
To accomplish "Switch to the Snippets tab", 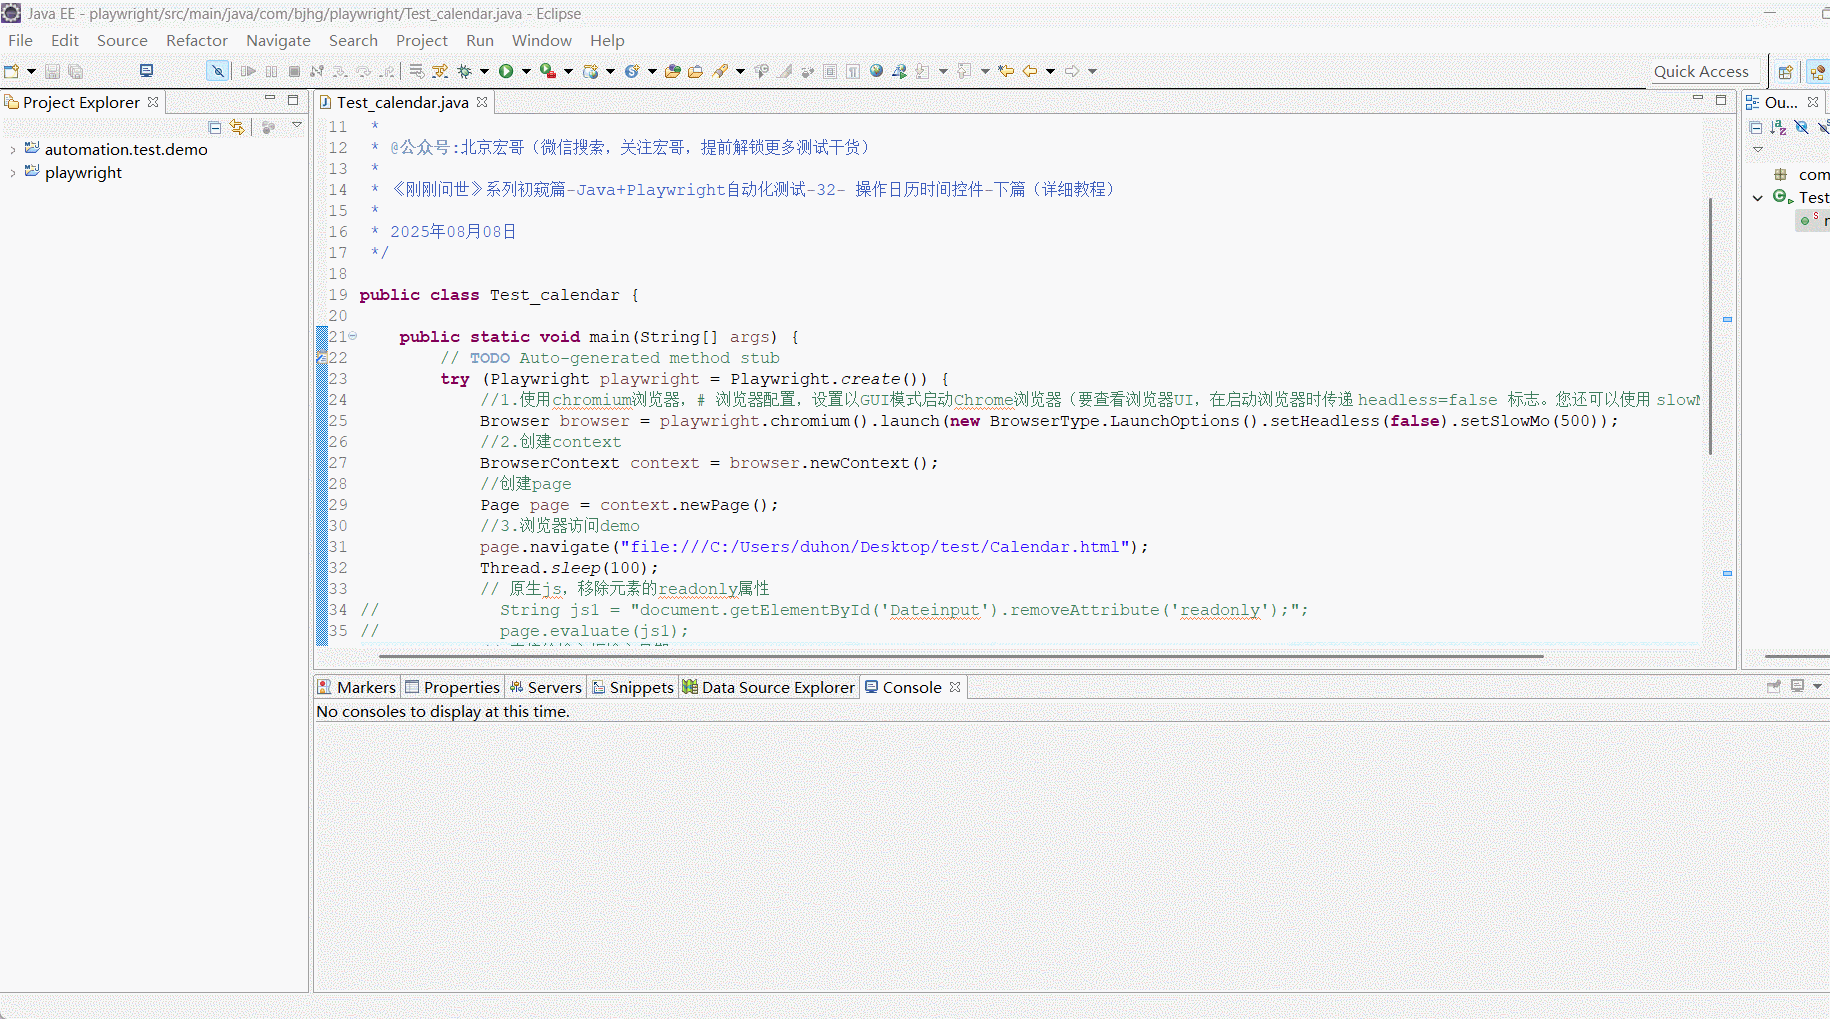I will 632,687.
